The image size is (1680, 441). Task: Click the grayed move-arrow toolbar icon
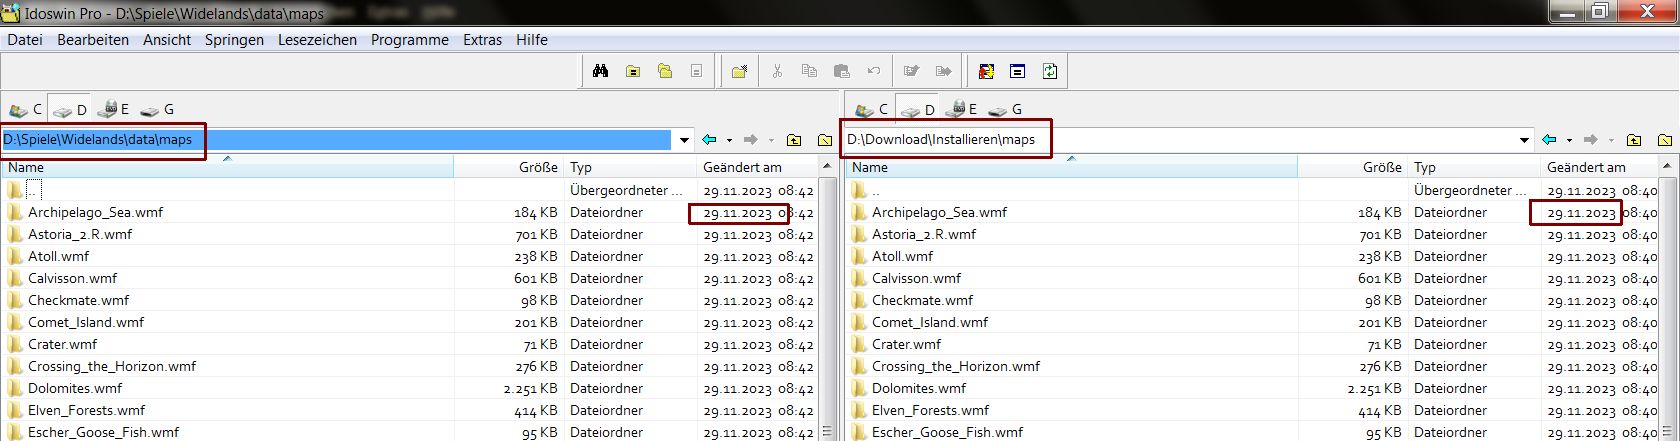943,71
